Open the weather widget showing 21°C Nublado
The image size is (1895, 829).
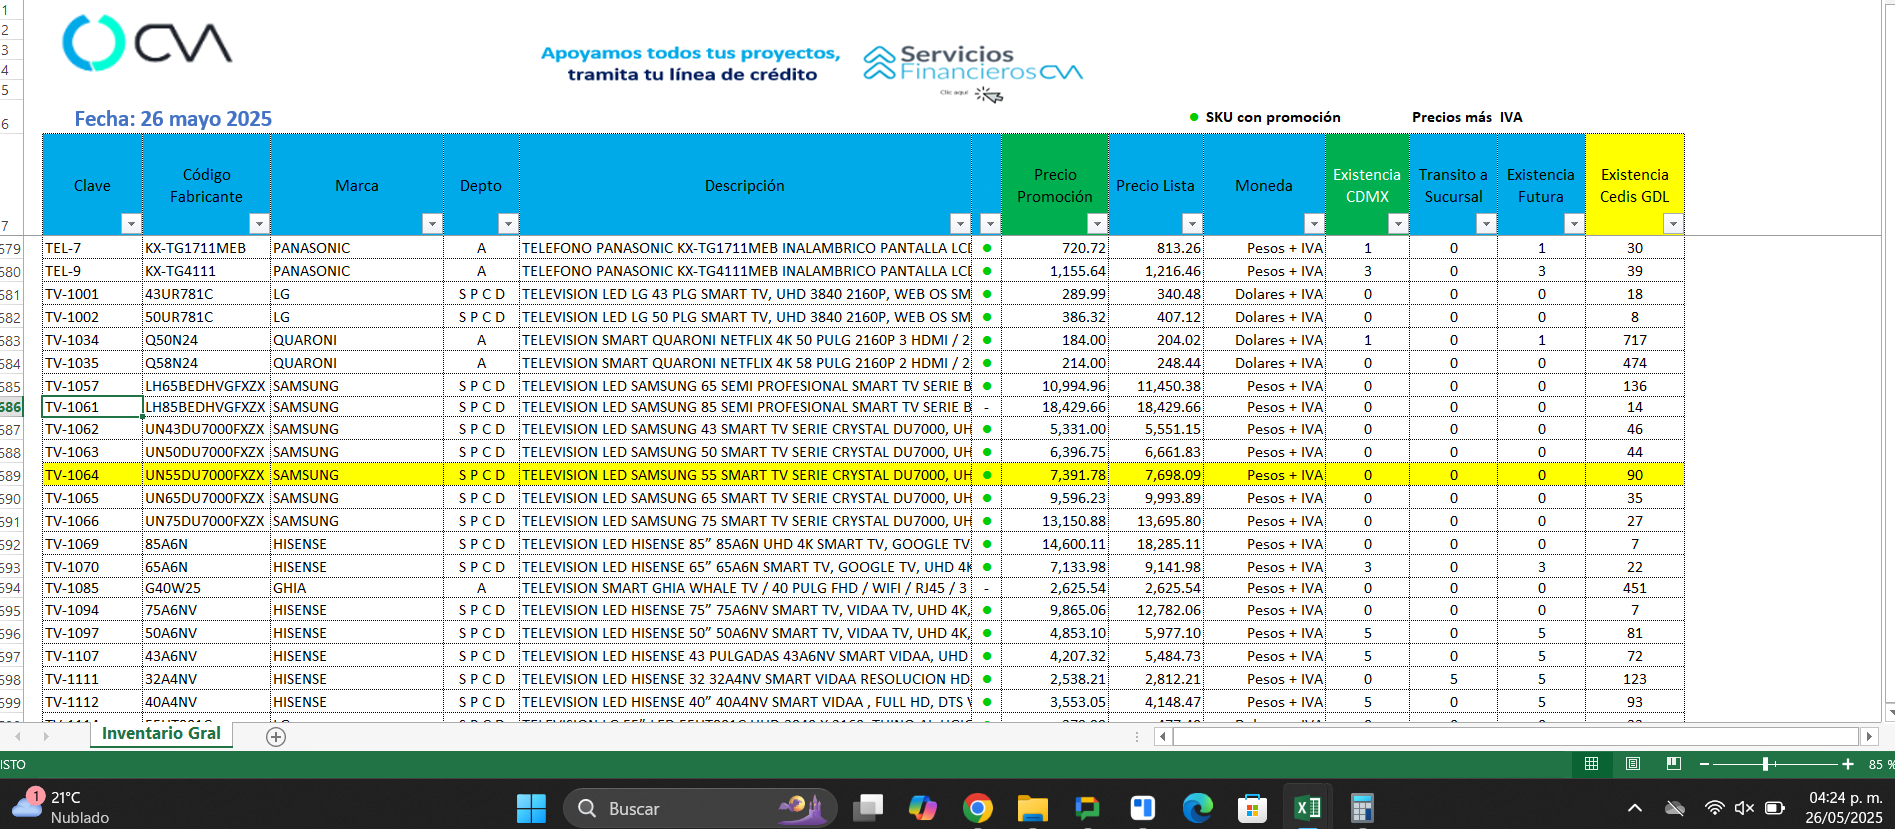(60, 807)
